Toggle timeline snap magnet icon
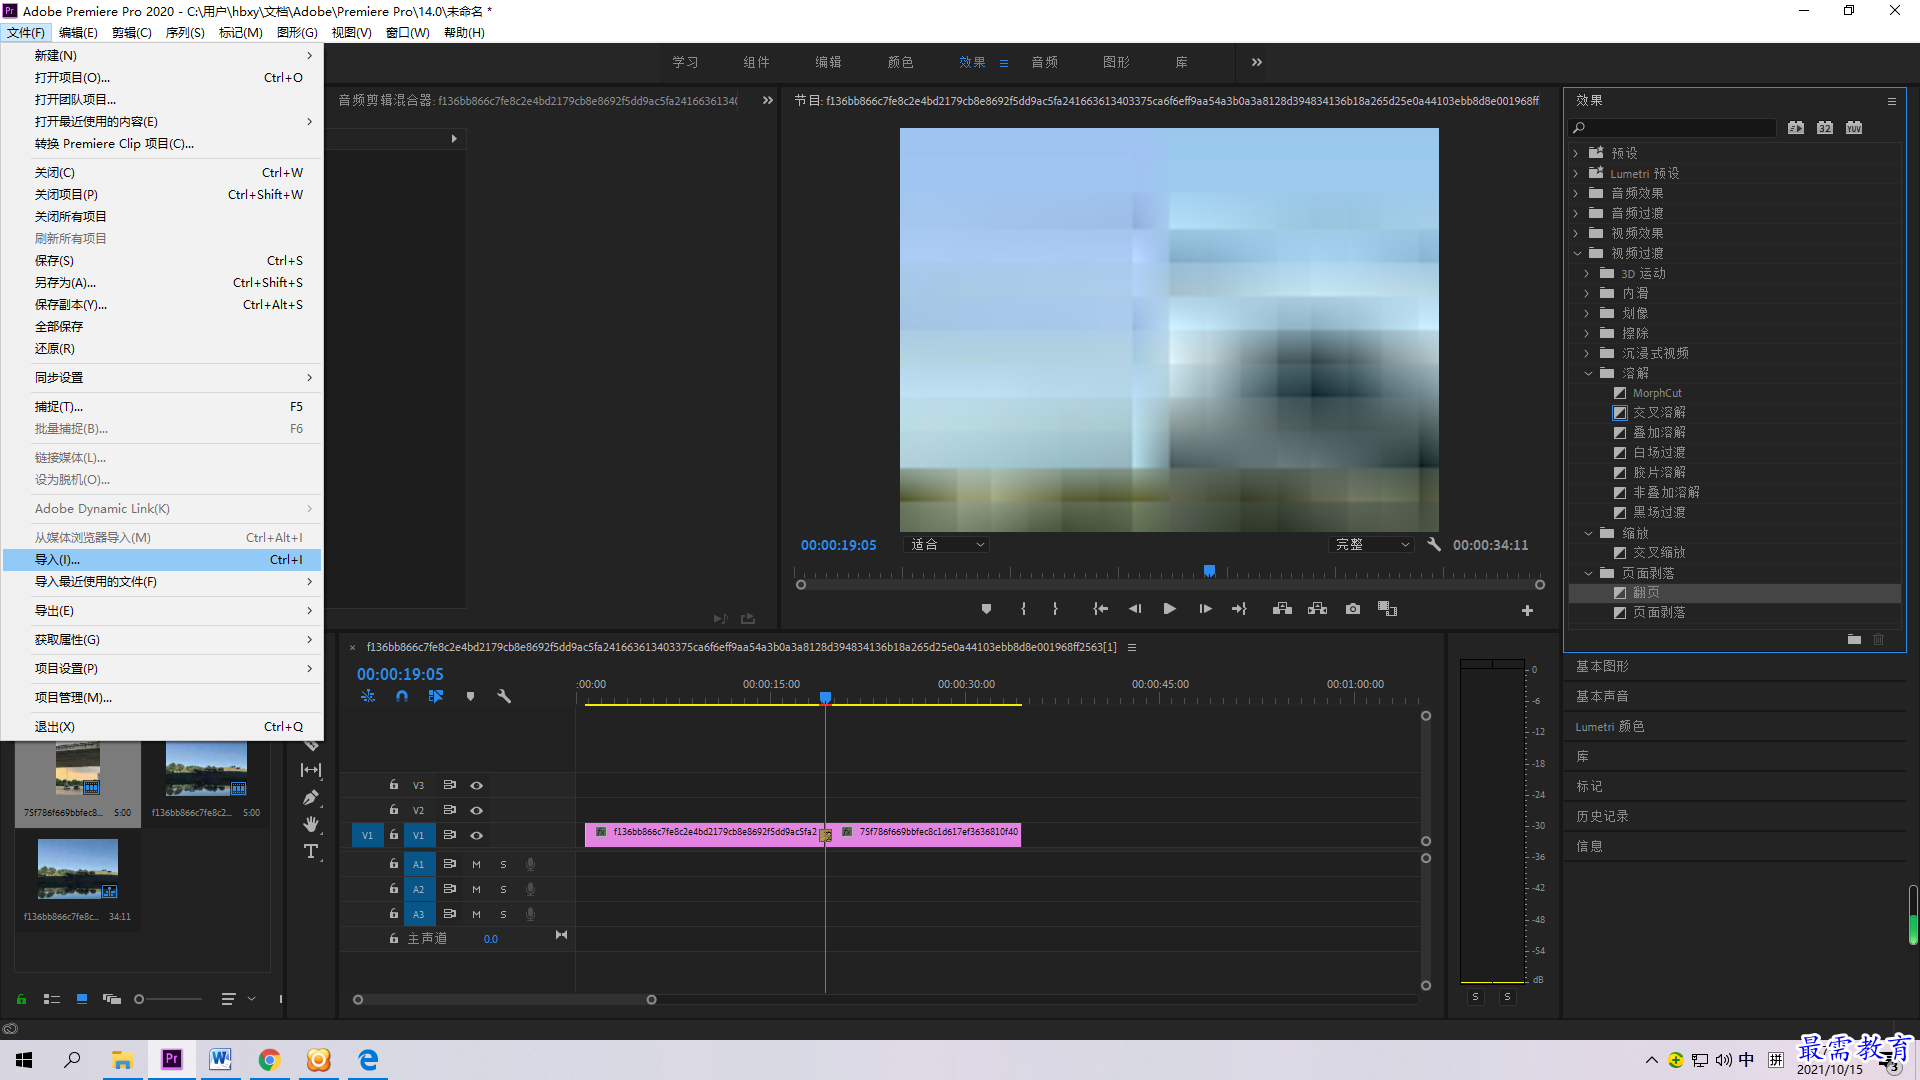 point(401,696)
